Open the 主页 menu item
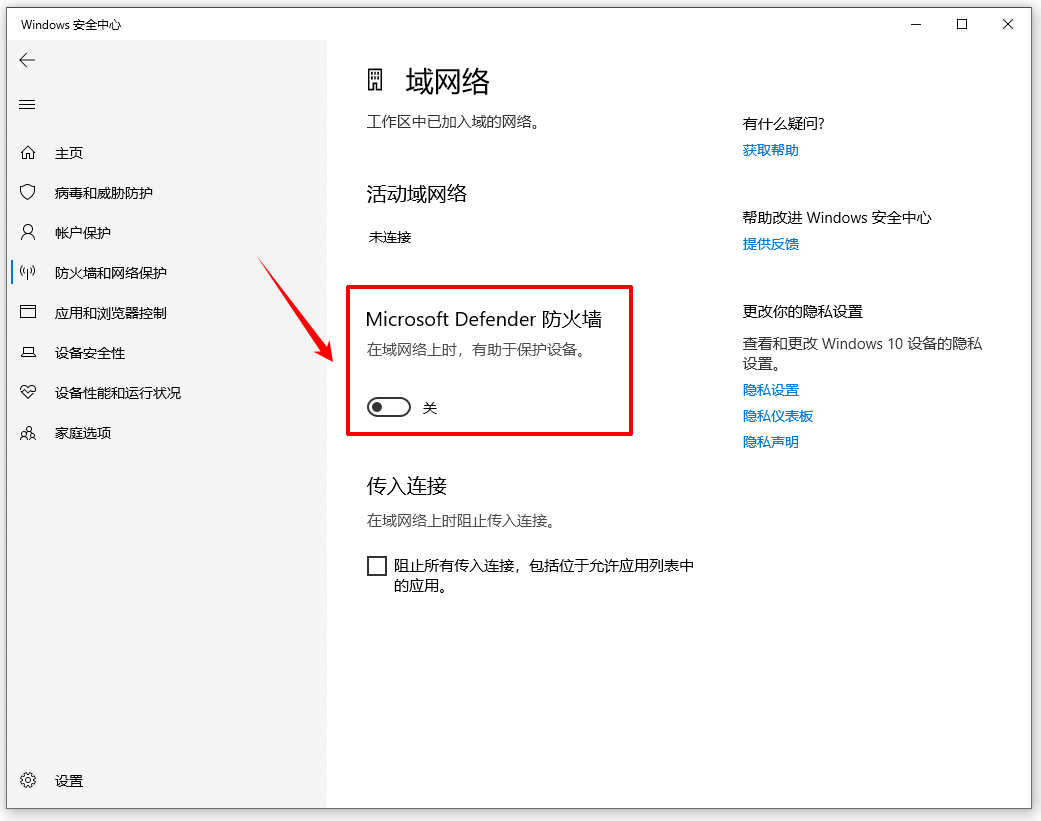Image resolution: width=1041 pixels, height=821 pixels. pyautogui.click(x=69, y=153)
